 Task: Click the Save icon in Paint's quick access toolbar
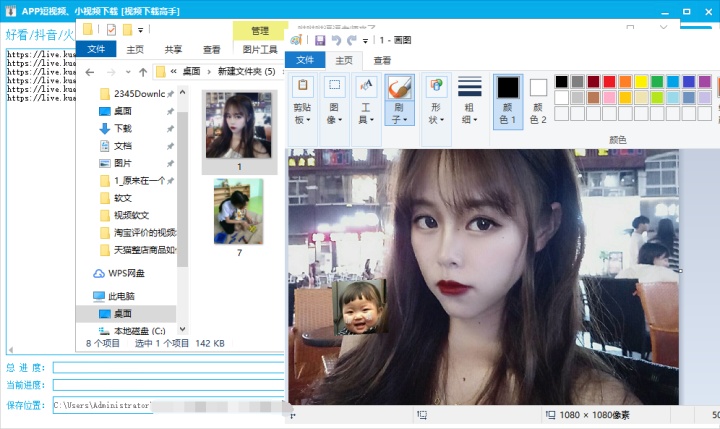[320, 40]
